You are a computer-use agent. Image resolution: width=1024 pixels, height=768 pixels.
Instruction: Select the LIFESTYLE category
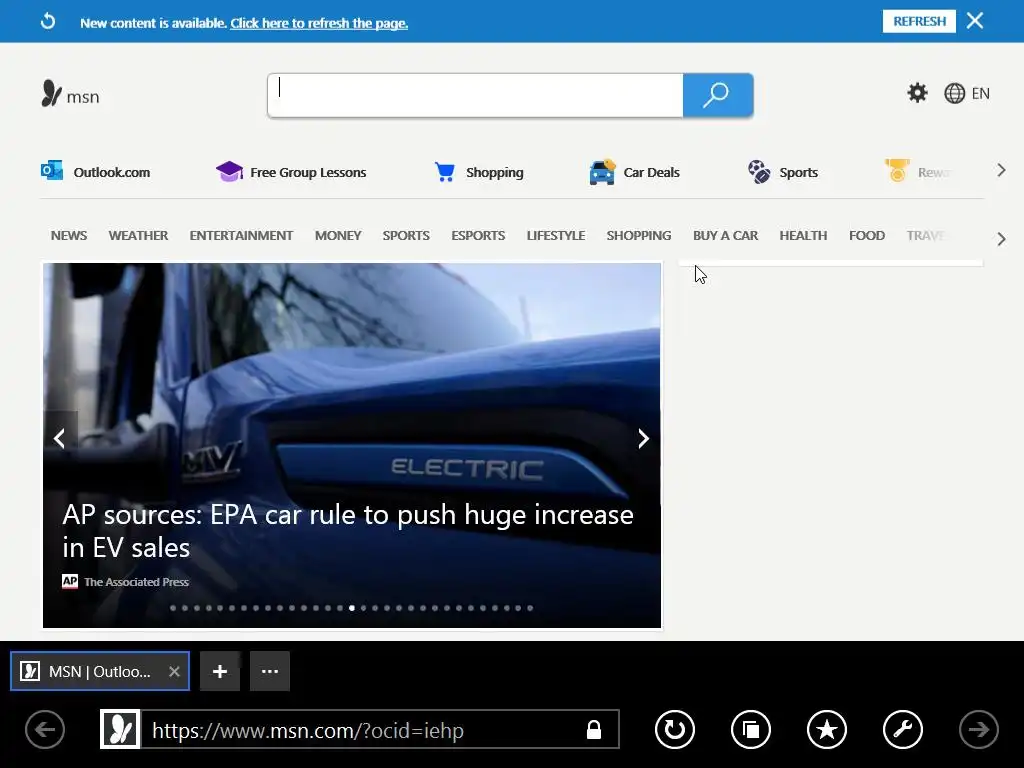(556, 235)
